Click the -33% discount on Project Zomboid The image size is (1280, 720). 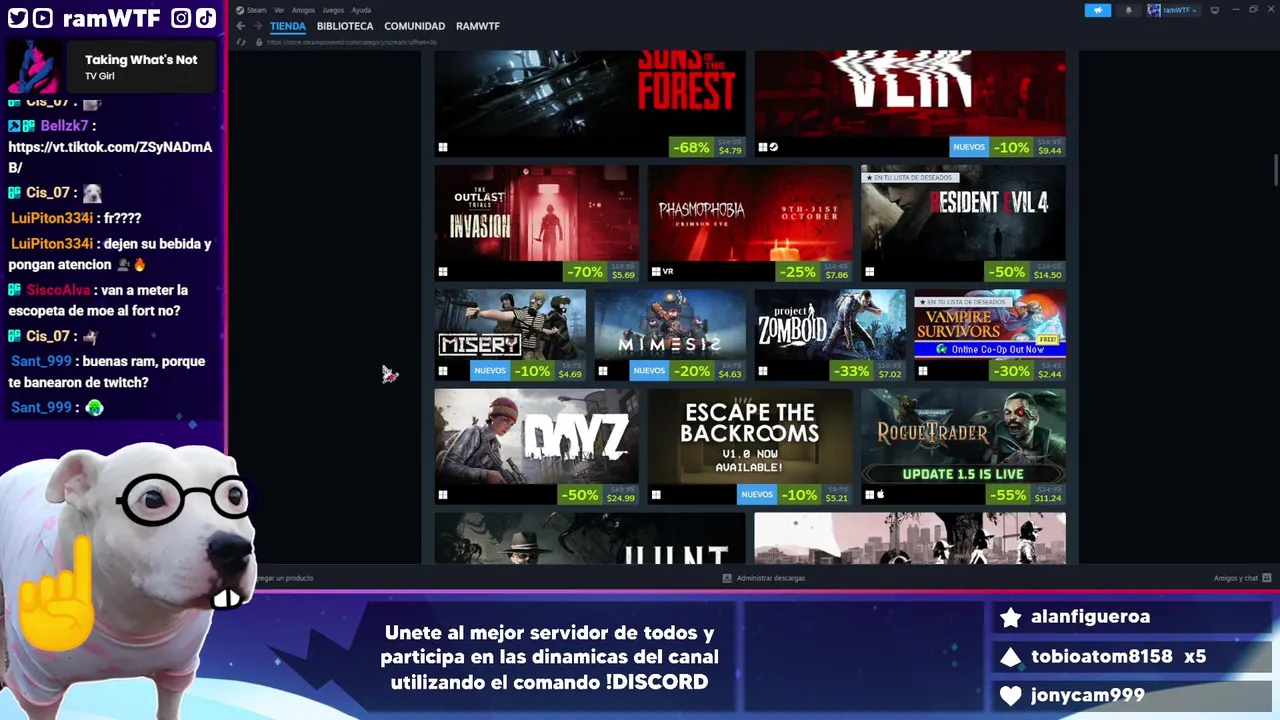click(x=851, y=371)
